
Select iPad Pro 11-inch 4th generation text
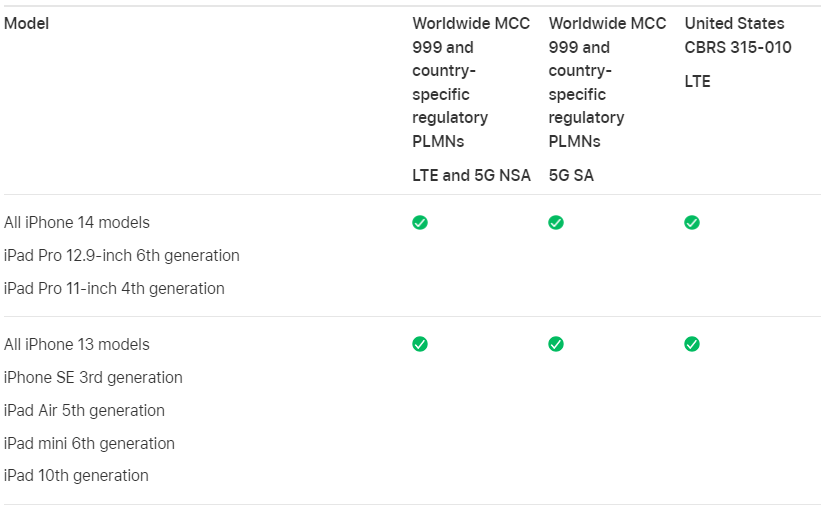tap(114, 288)
